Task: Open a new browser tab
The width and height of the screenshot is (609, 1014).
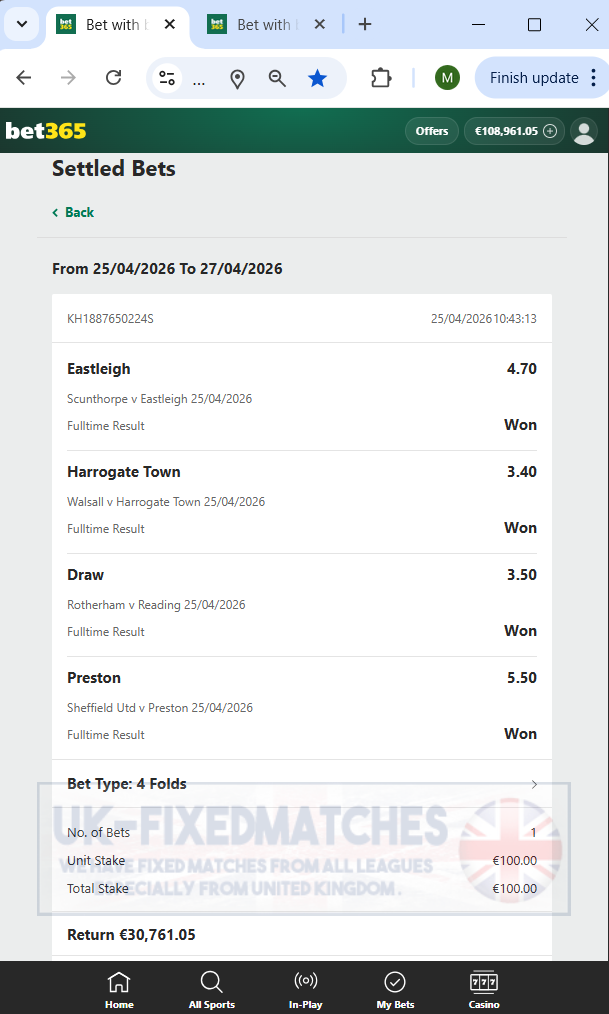Action: [x=365, y=25]
